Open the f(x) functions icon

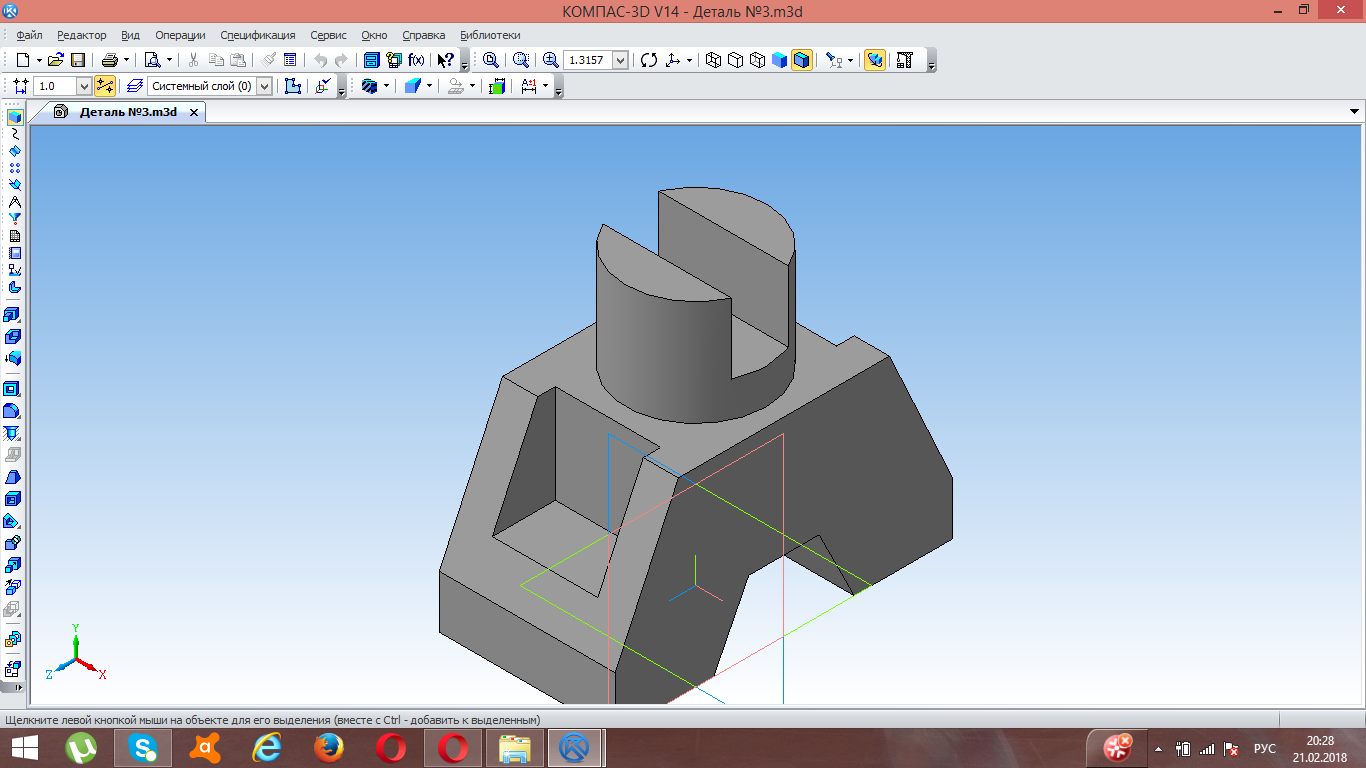[x=416, y=60]
